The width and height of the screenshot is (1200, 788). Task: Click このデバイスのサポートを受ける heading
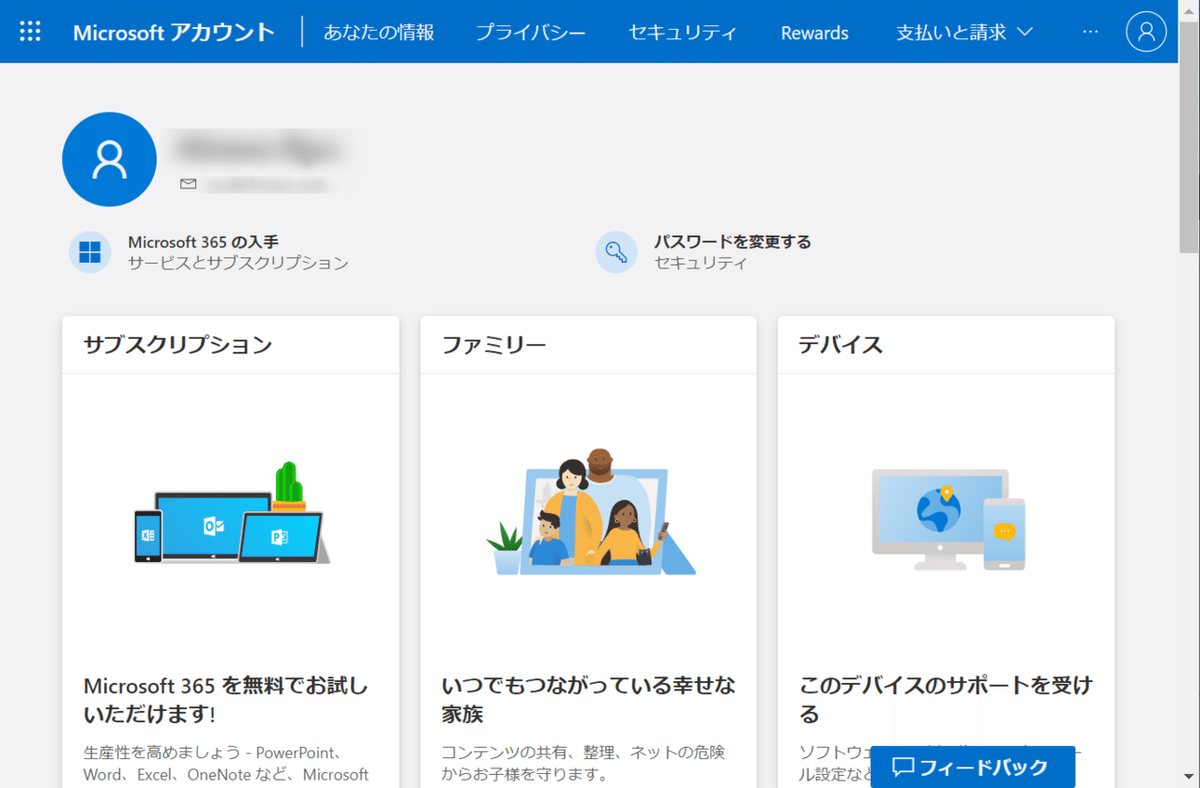pyautogui.click(x=946, y=700)
